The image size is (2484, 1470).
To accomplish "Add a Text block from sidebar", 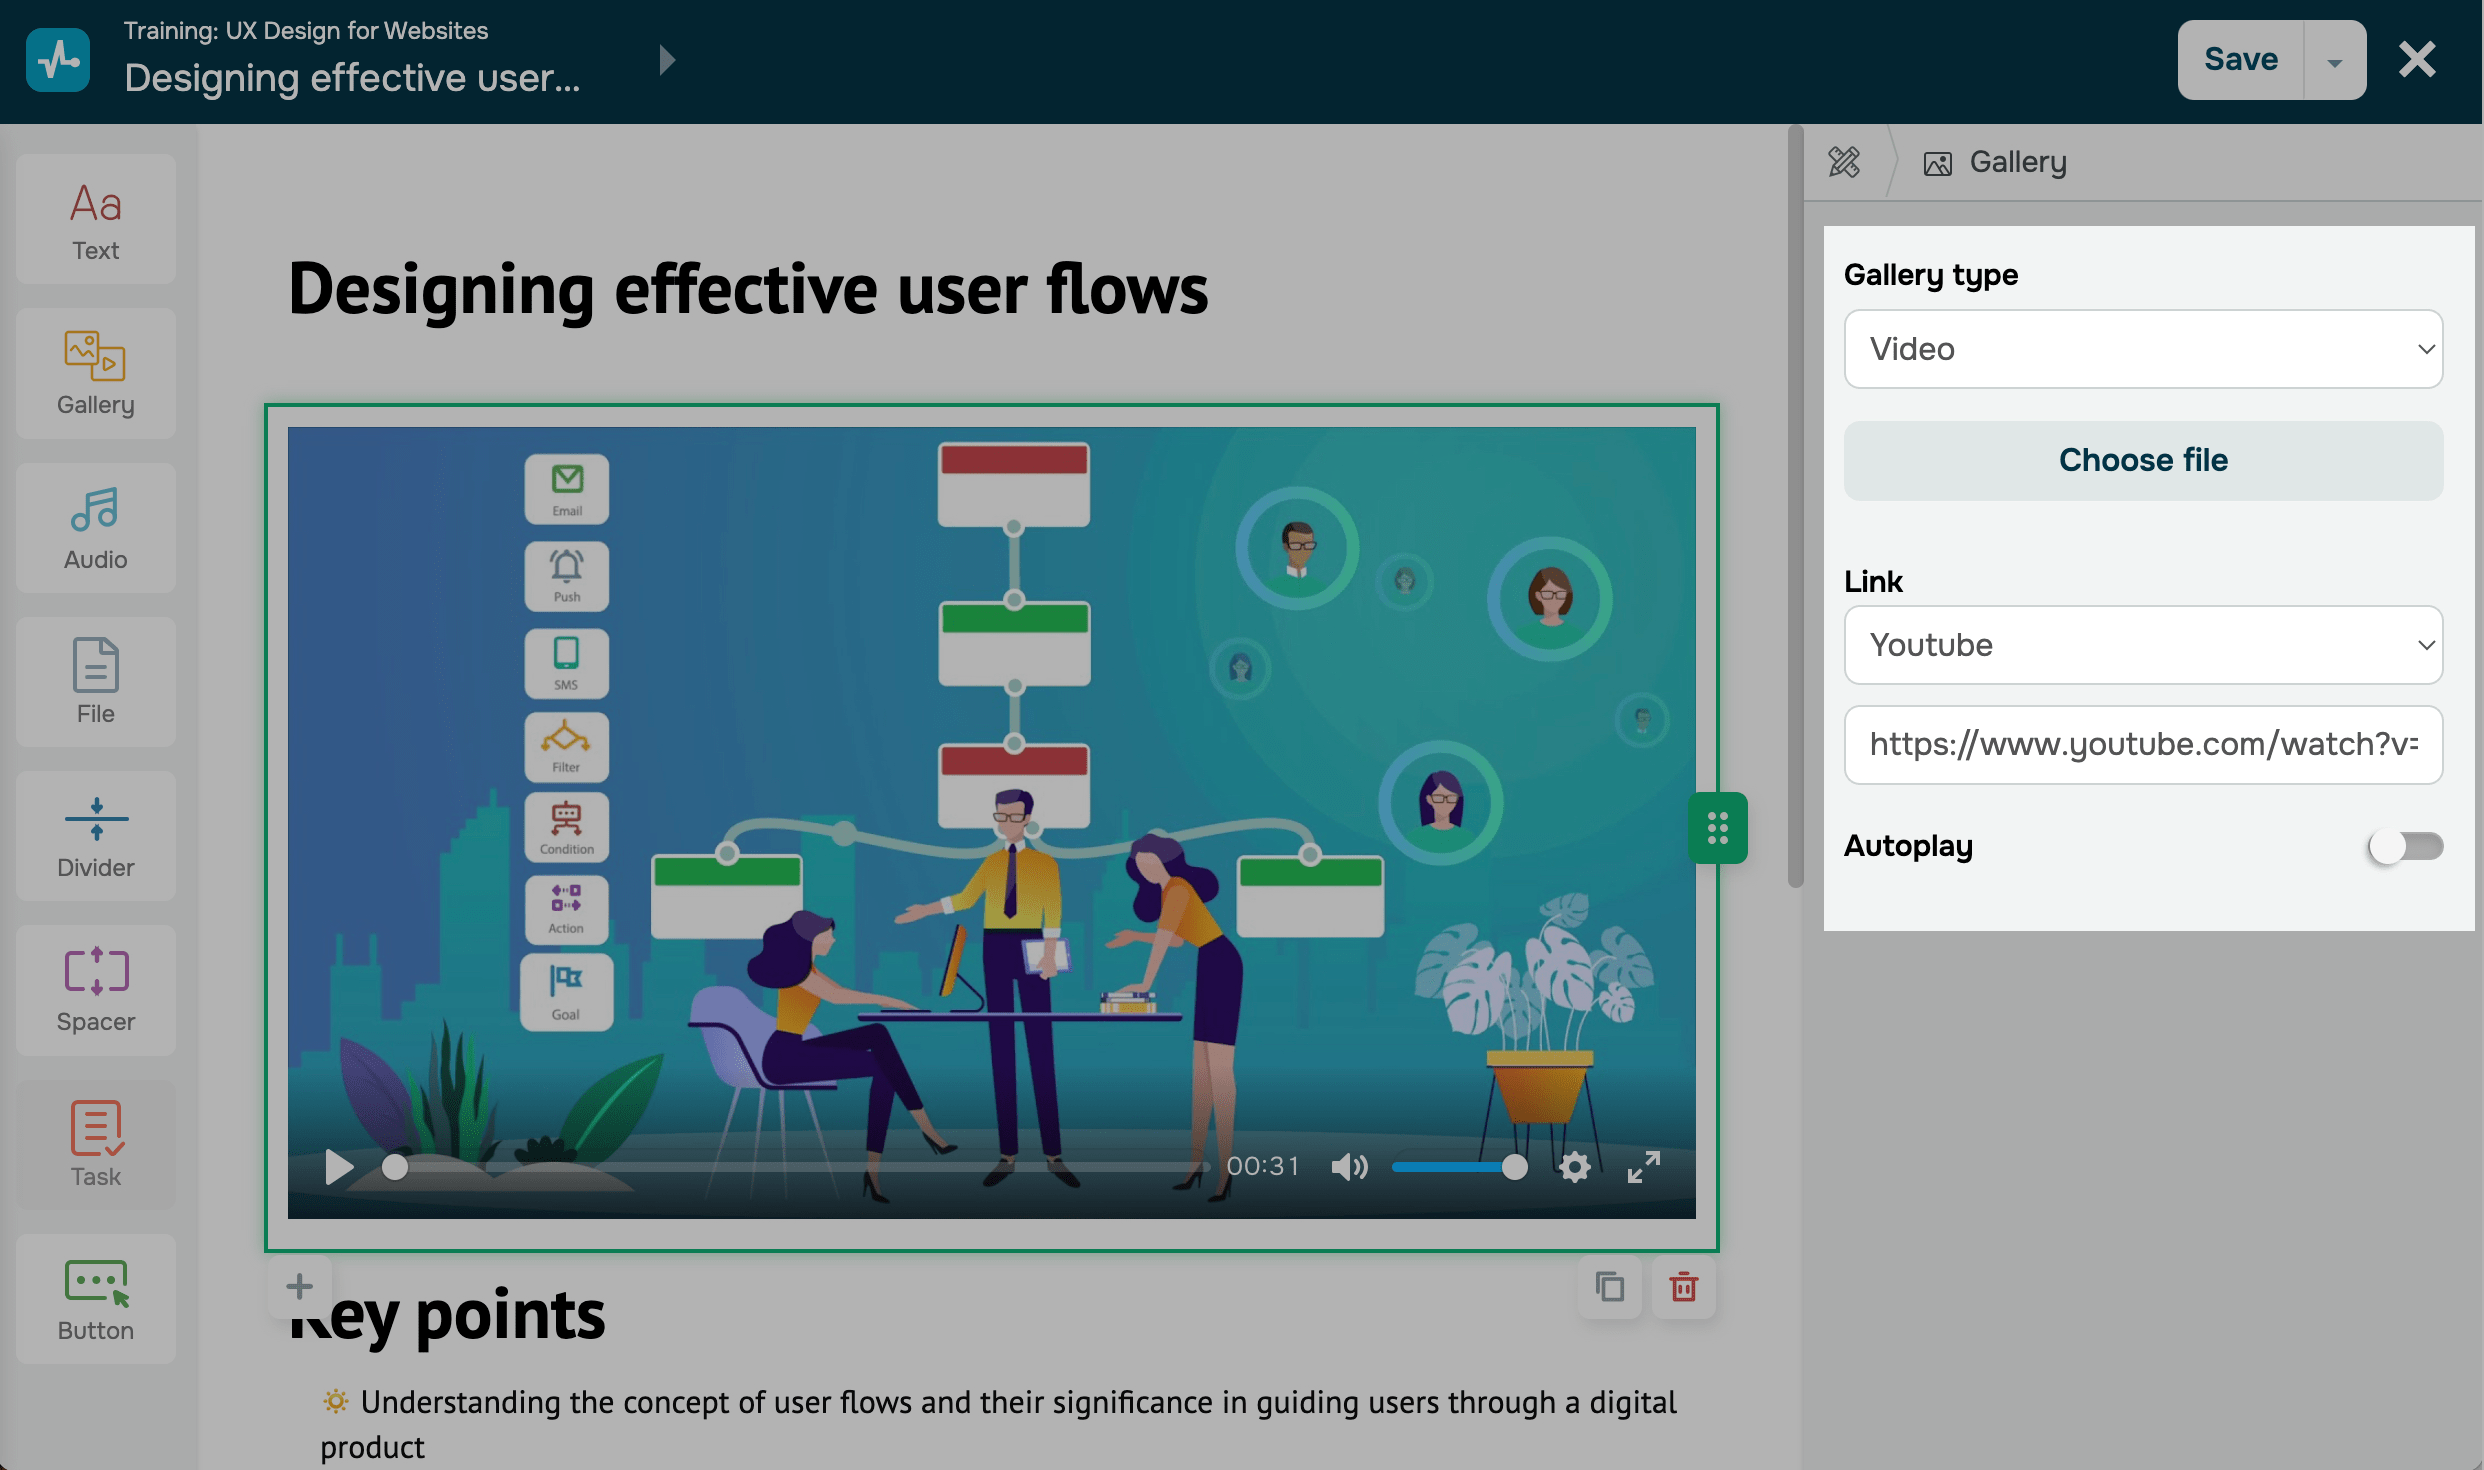I will [96, 220].
